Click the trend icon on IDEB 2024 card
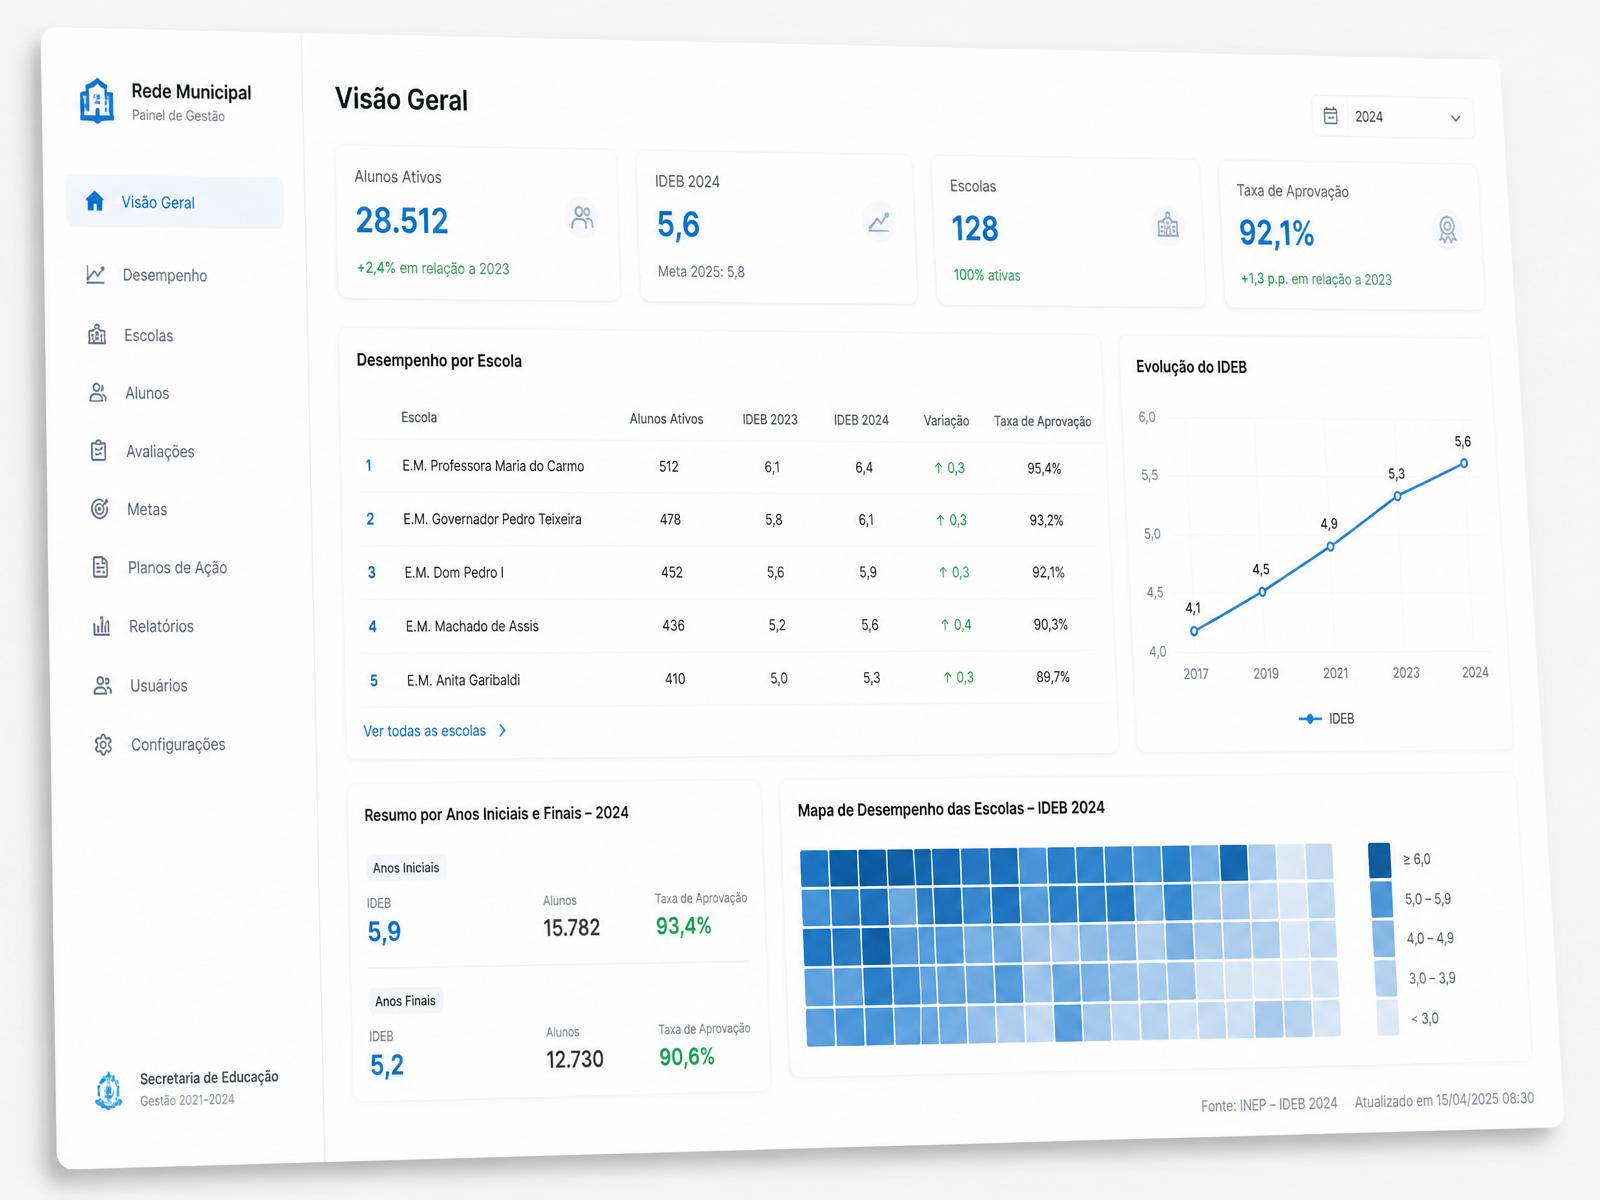The height and width of the screenshot is (1200, 1600). (x=879, y=222)
